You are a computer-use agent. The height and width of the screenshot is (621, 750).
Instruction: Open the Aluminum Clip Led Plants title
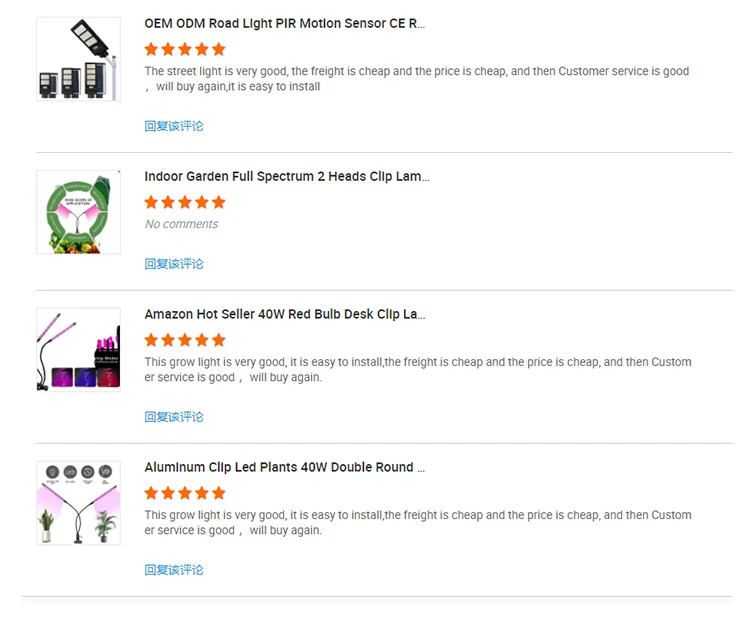[x=285, y=467]
